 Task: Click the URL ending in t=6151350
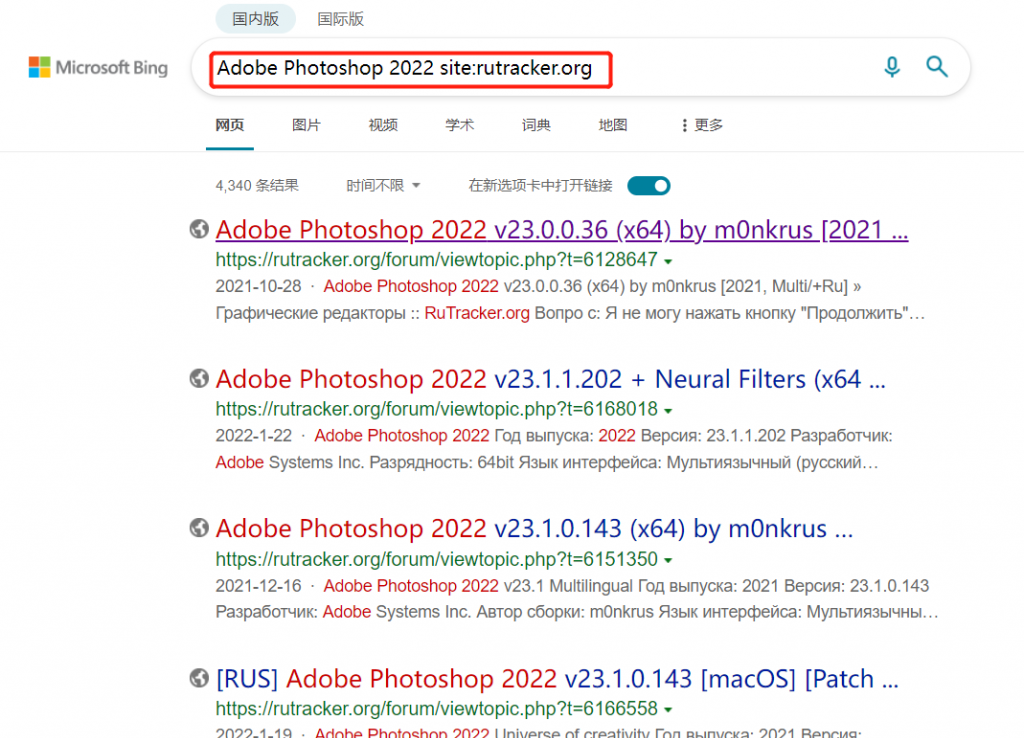(x=436, y=559)
